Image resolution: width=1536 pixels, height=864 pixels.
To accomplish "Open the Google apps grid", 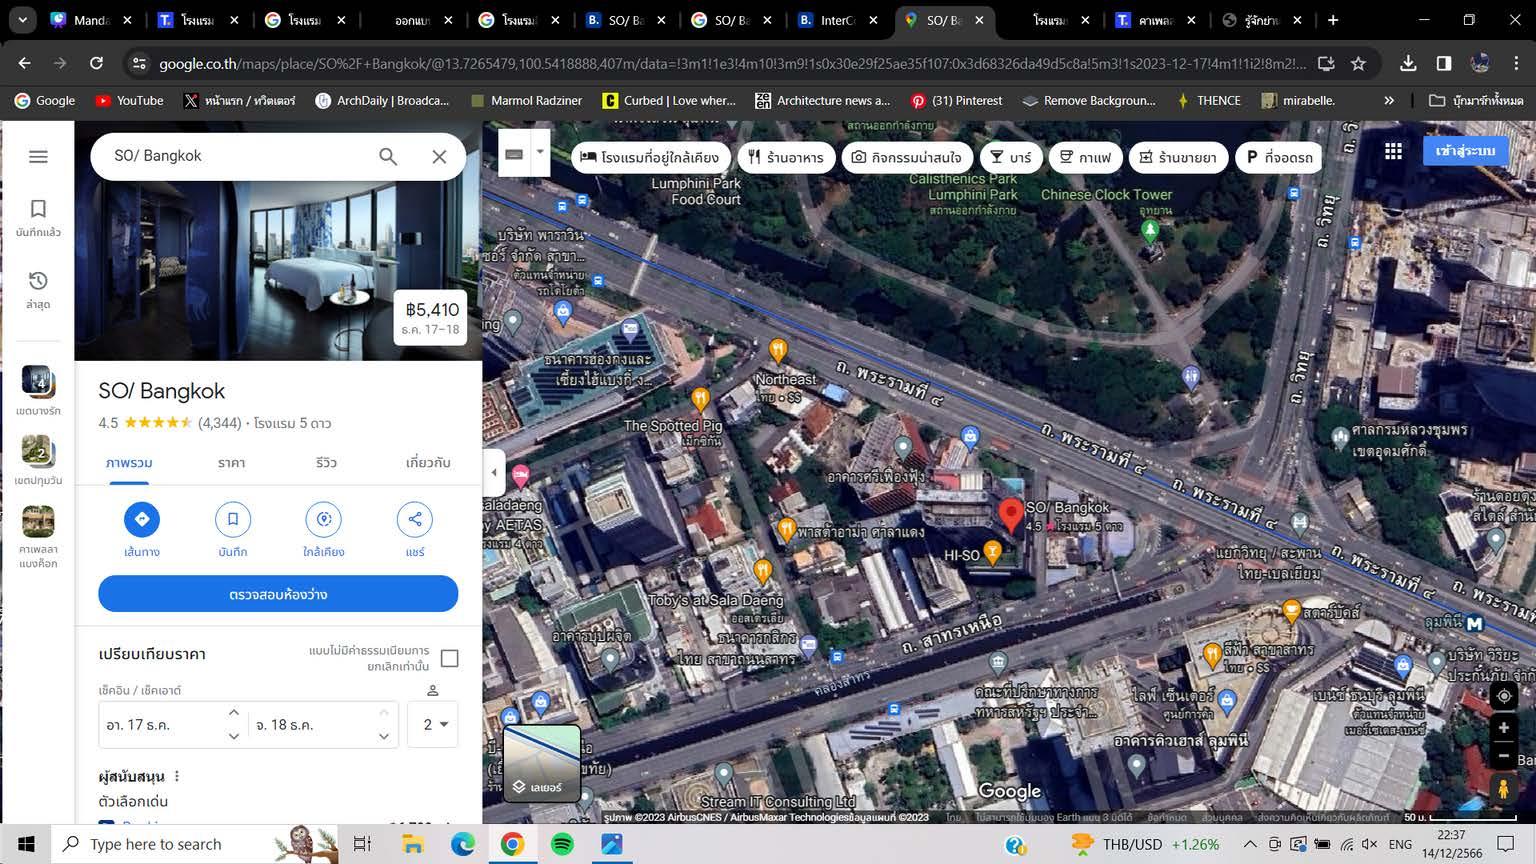I will 1393,151.
